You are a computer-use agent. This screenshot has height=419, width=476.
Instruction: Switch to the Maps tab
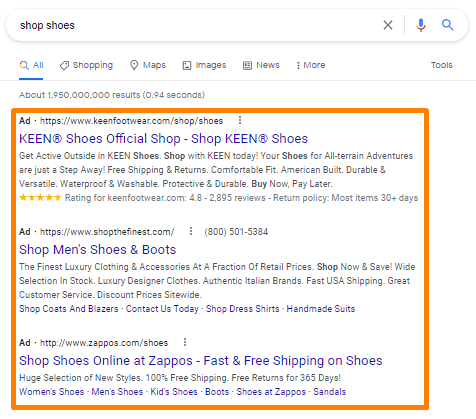point(148,65)
